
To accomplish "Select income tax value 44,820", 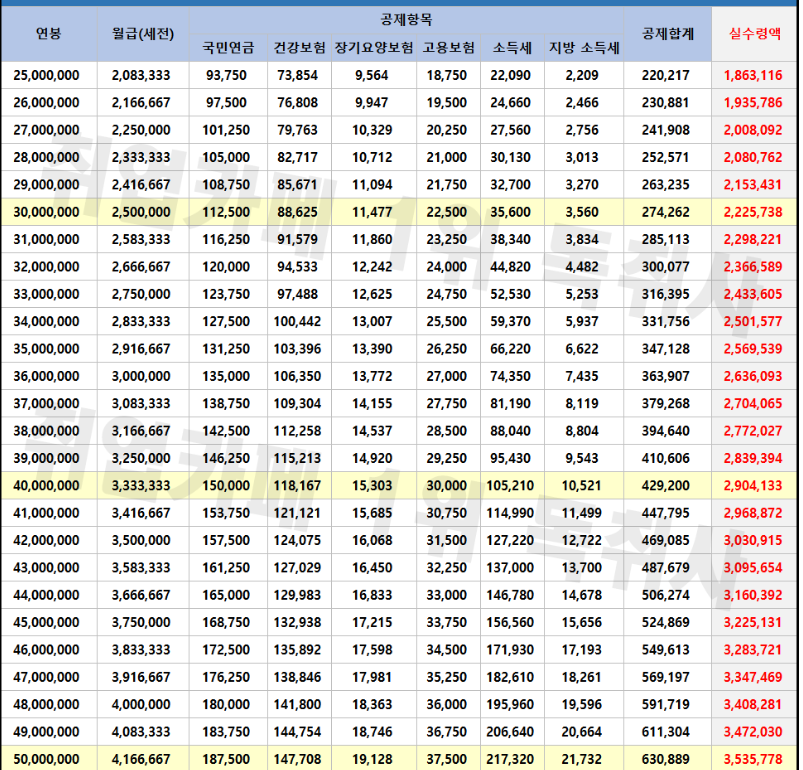I will click(511, 267).
